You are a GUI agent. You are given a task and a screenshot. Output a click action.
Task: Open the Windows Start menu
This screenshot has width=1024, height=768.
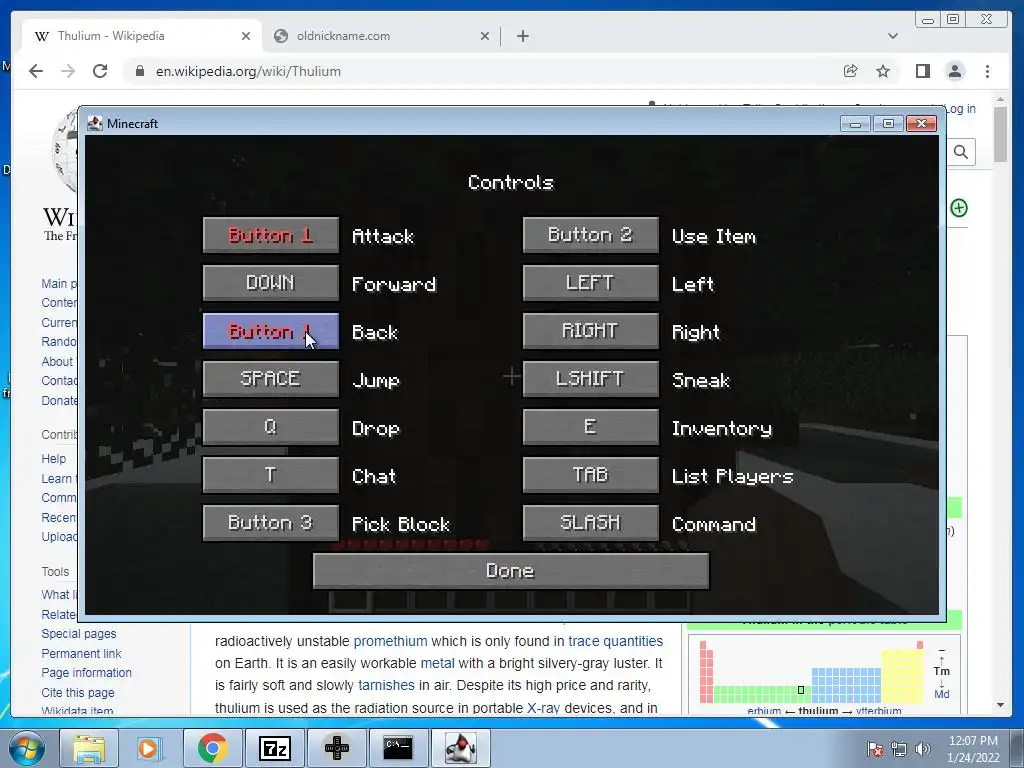pos(26,748)
